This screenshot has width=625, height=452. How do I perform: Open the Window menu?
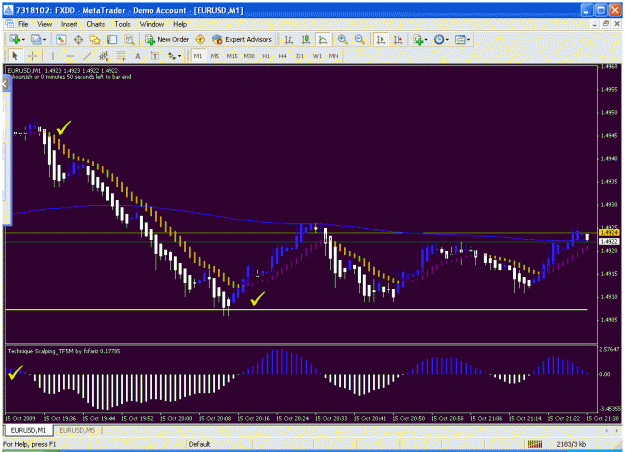point(151,24)
